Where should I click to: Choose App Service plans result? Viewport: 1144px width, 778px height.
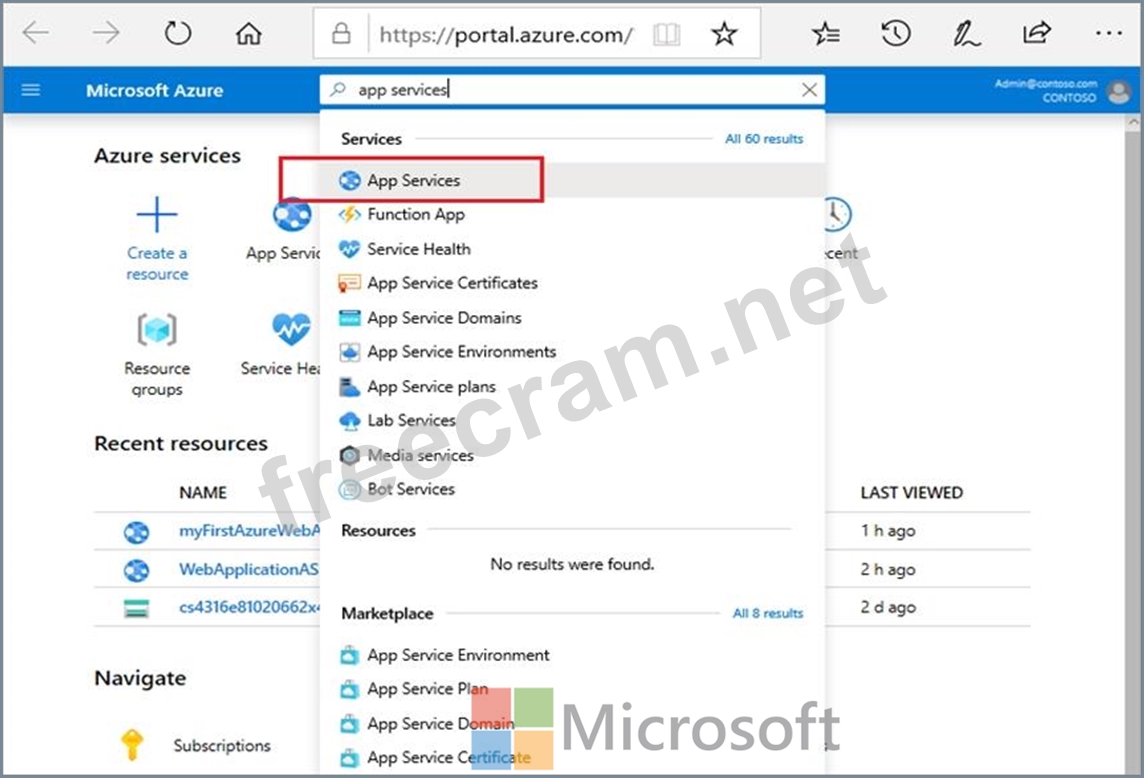431,386
